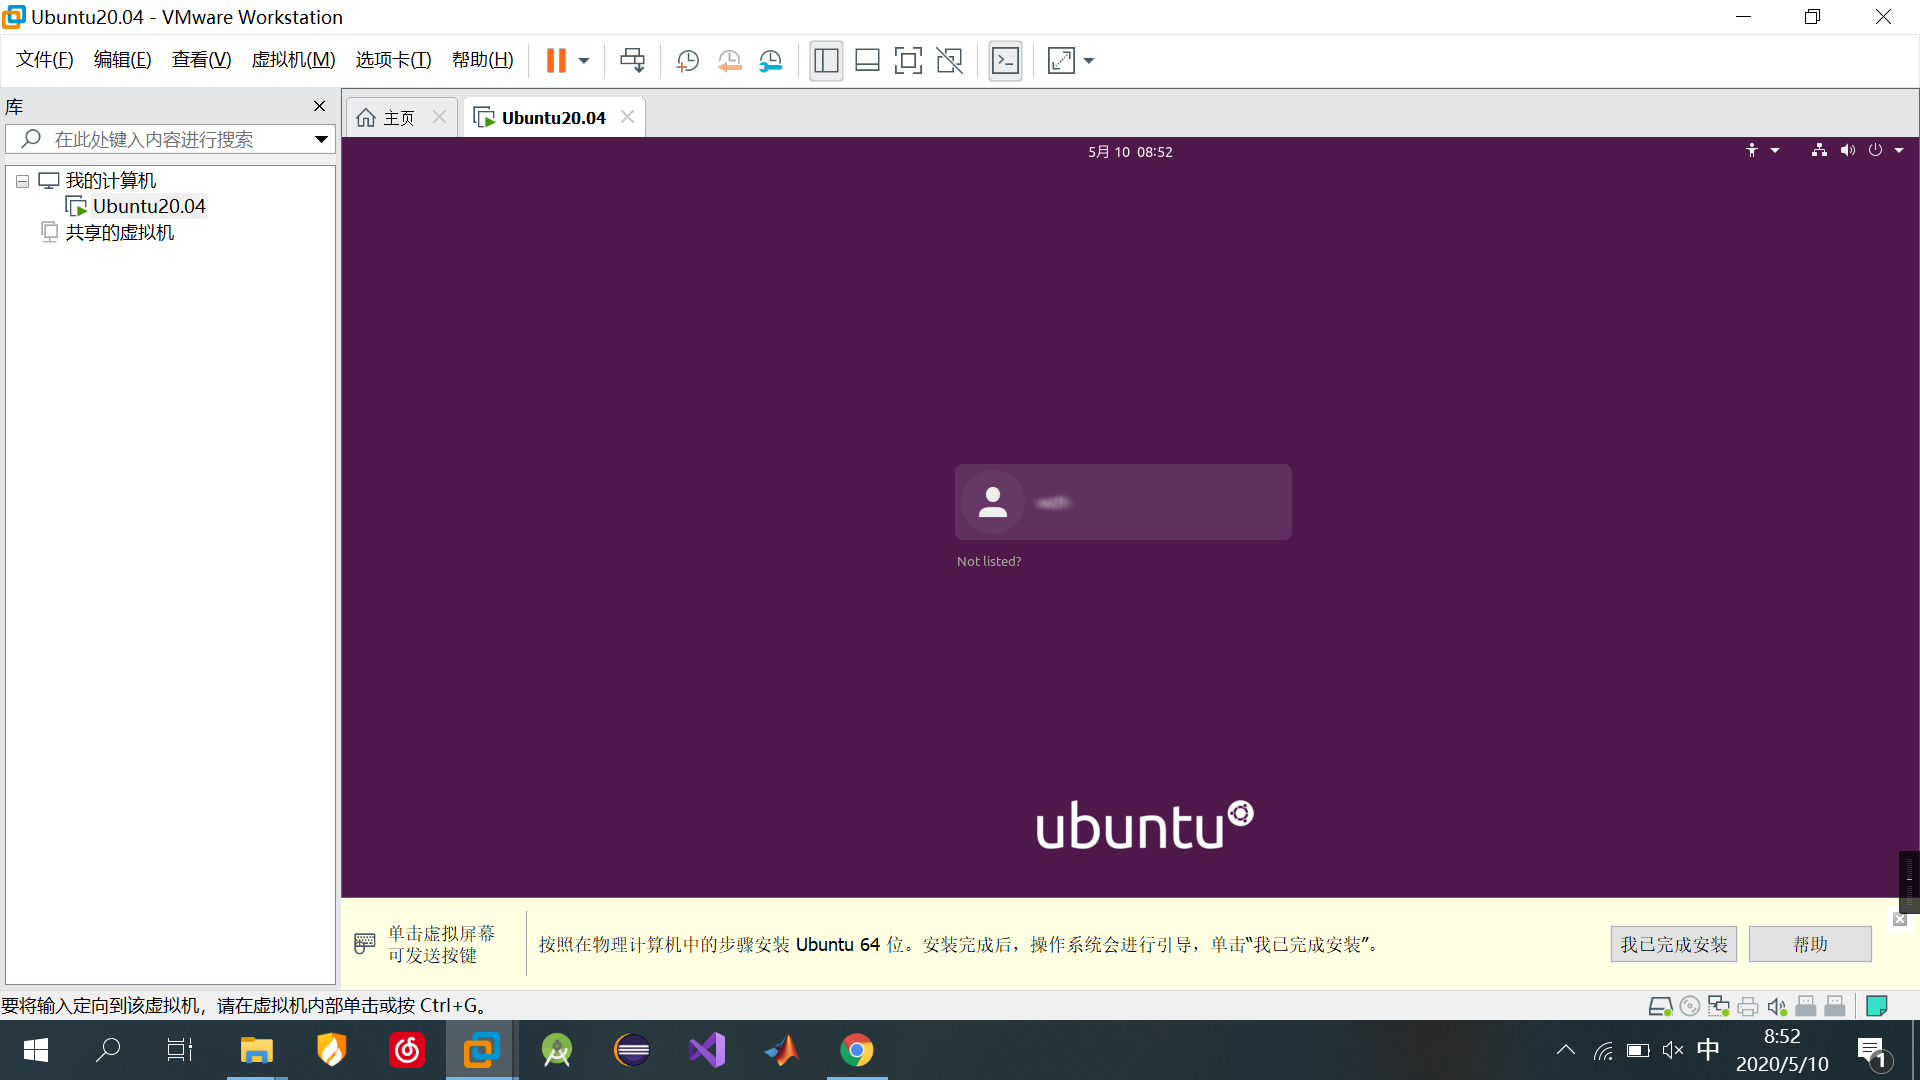Viewport: 1920px width, 1080px height.
Task: Collapse the 我的计算机 tree node
Action: click(x=22, y=180)
